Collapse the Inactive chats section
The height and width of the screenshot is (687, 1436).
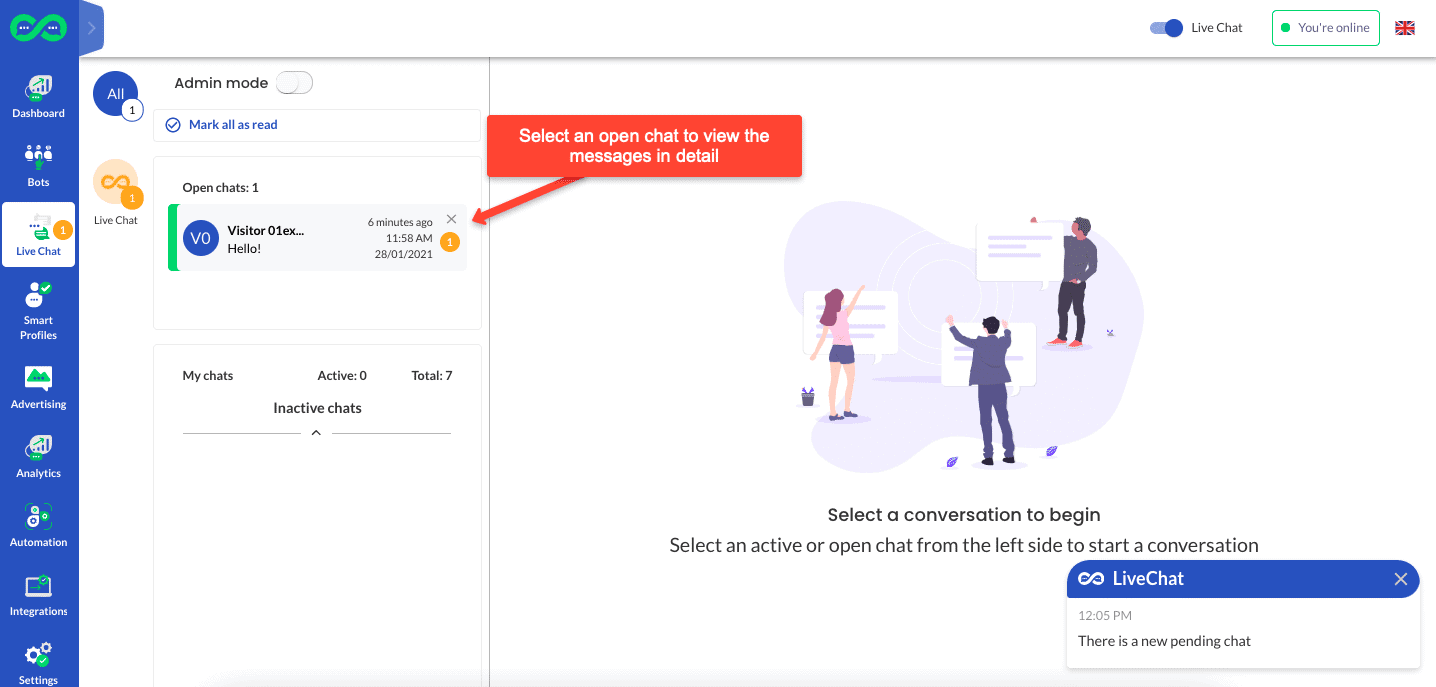(317, 433)
